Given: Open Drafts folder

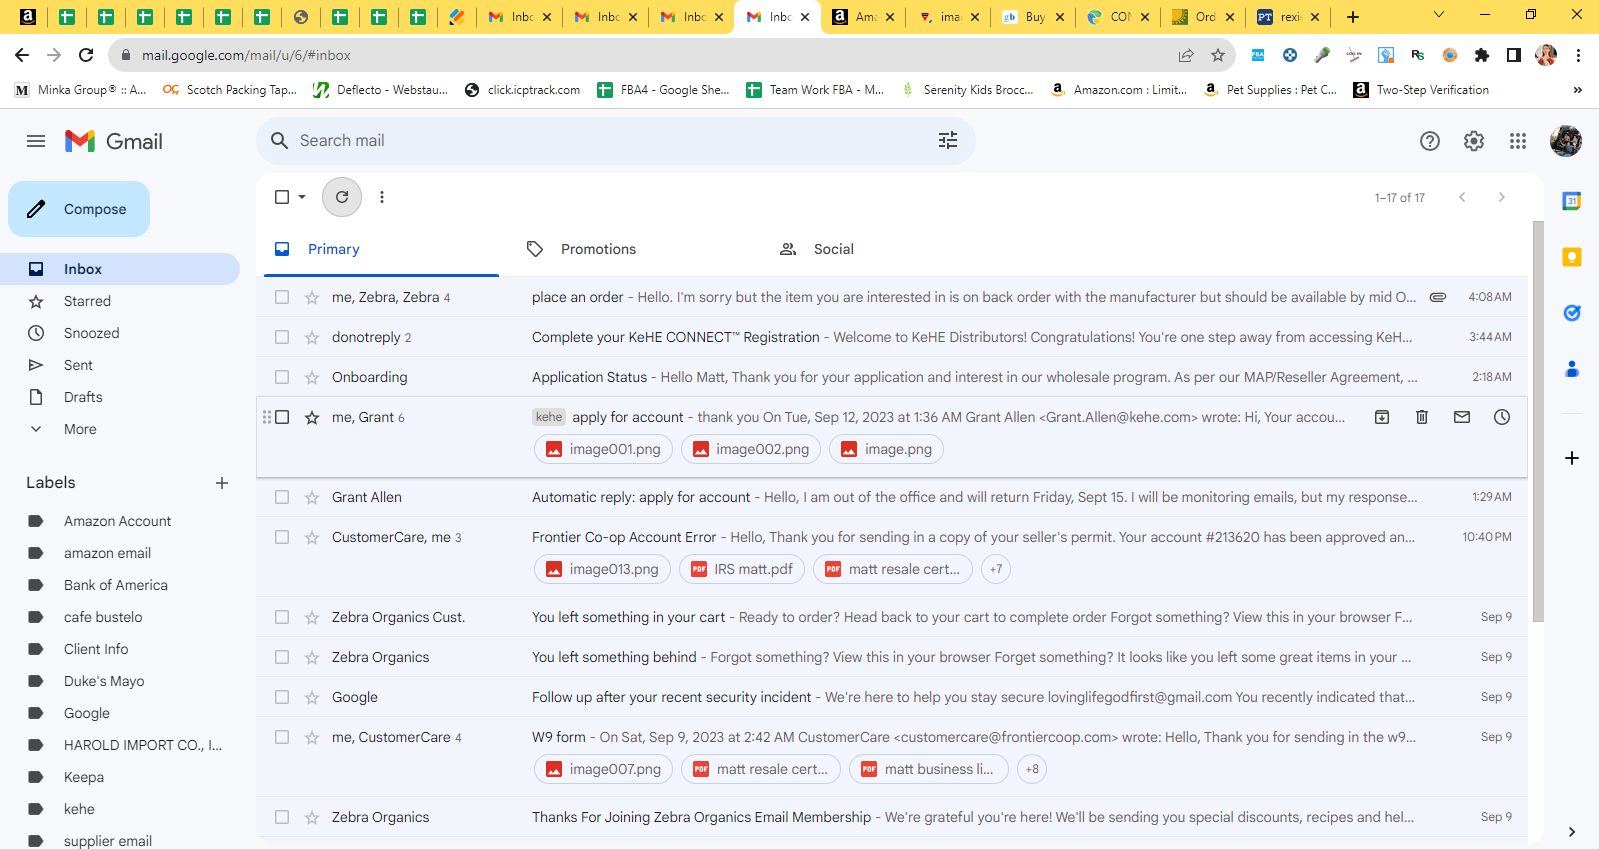Looking at the screenshot, I should tap(120, 397).
